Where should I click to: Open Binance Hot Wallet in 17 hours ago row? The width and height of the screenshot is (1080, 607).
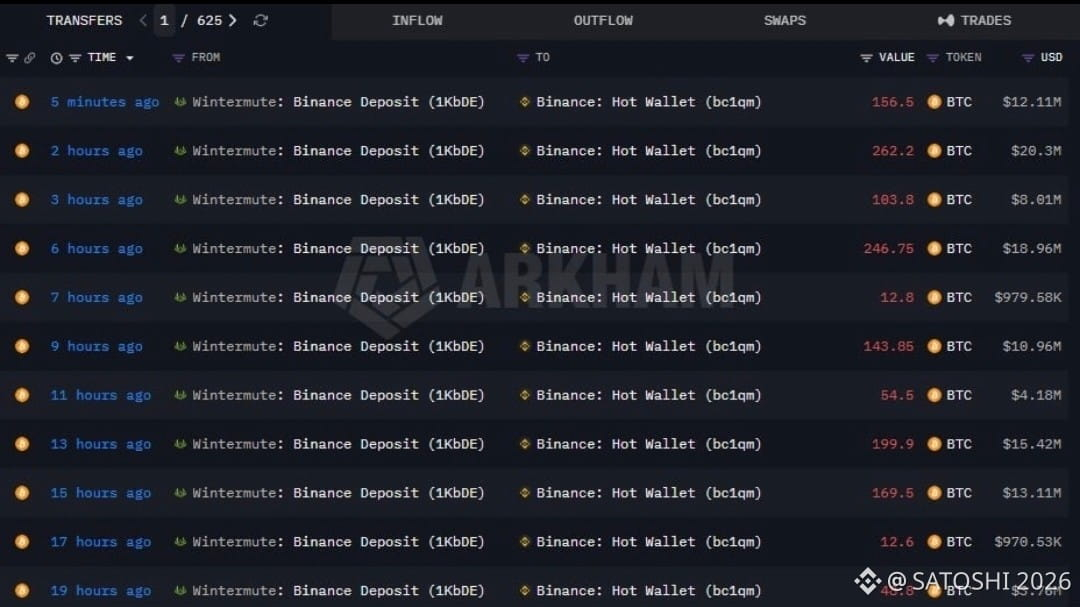tap(649, 542)
